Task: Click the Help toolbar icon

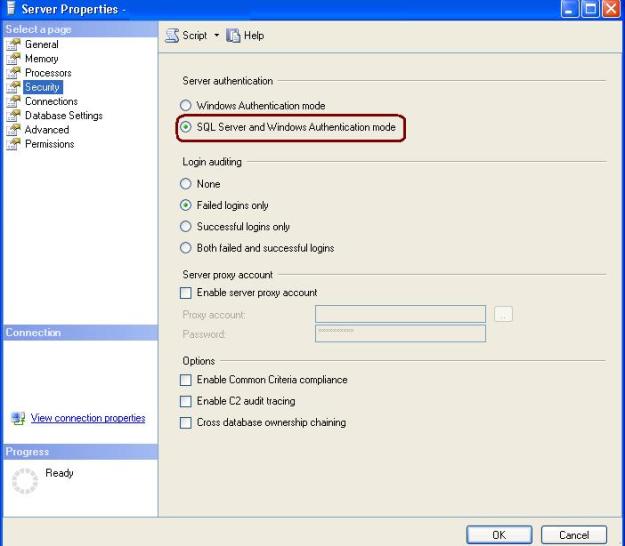Action: pyautogui.click(x=233, y=36)
